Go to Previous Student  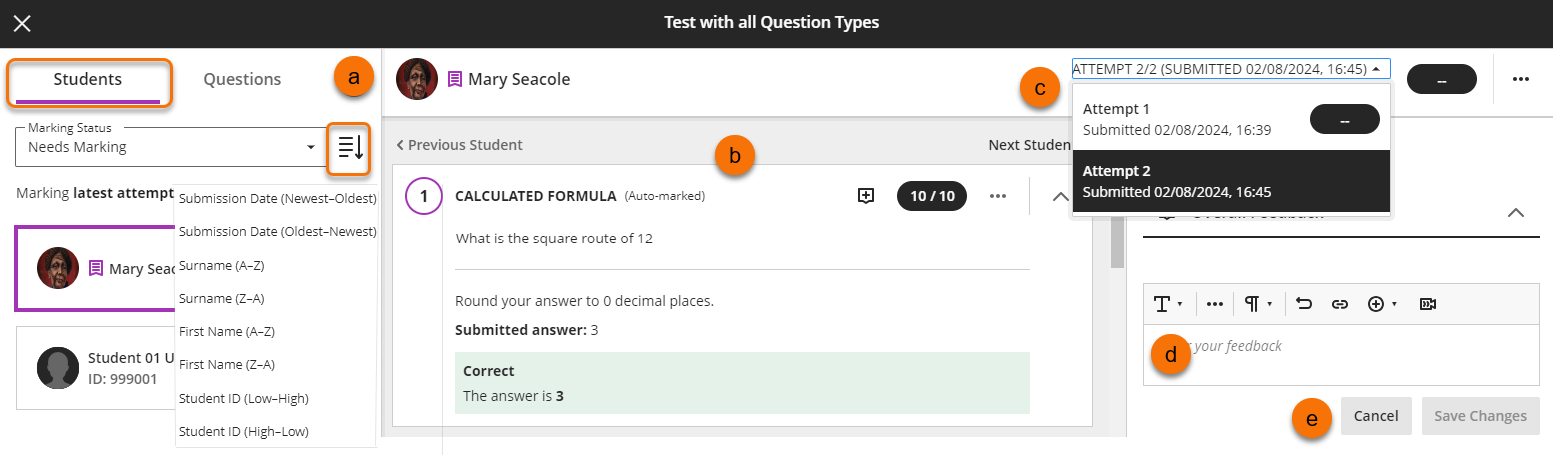tap(459, 145)
